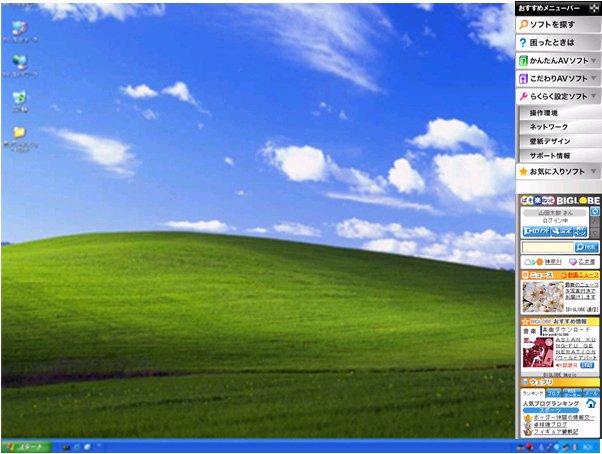Click the BIGLOBE refresh icon

[595, 211]
